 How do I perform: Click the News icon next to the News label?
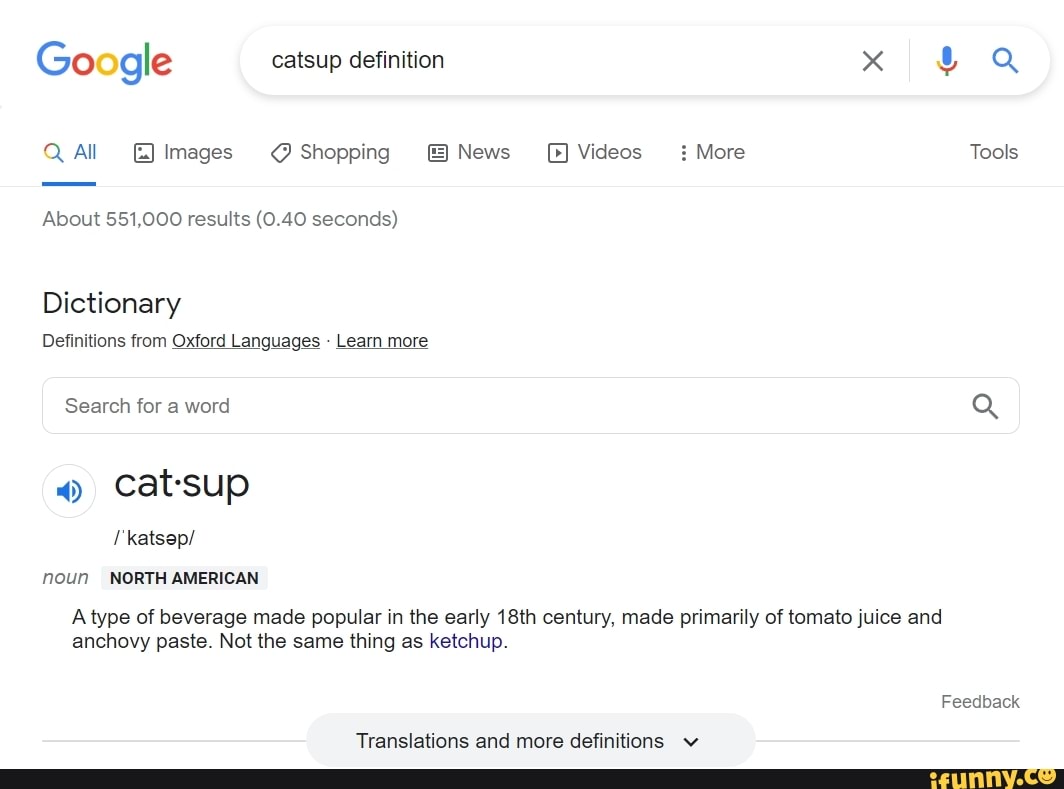tap(439, 152)
